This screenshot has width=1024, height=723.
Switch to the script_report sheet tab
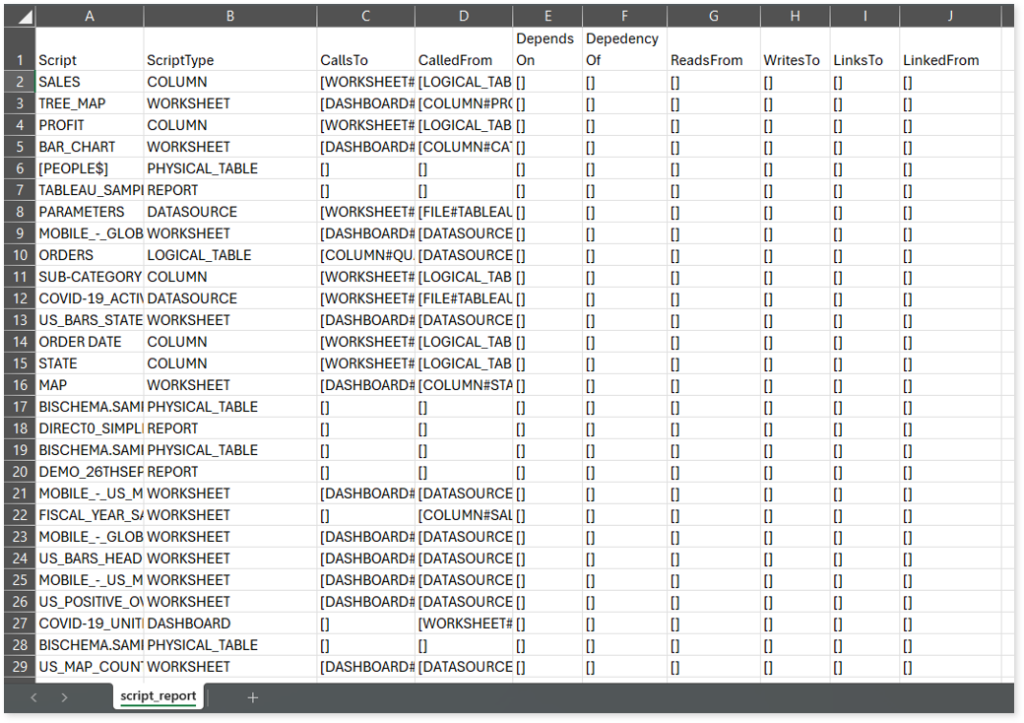coord(158,696)
